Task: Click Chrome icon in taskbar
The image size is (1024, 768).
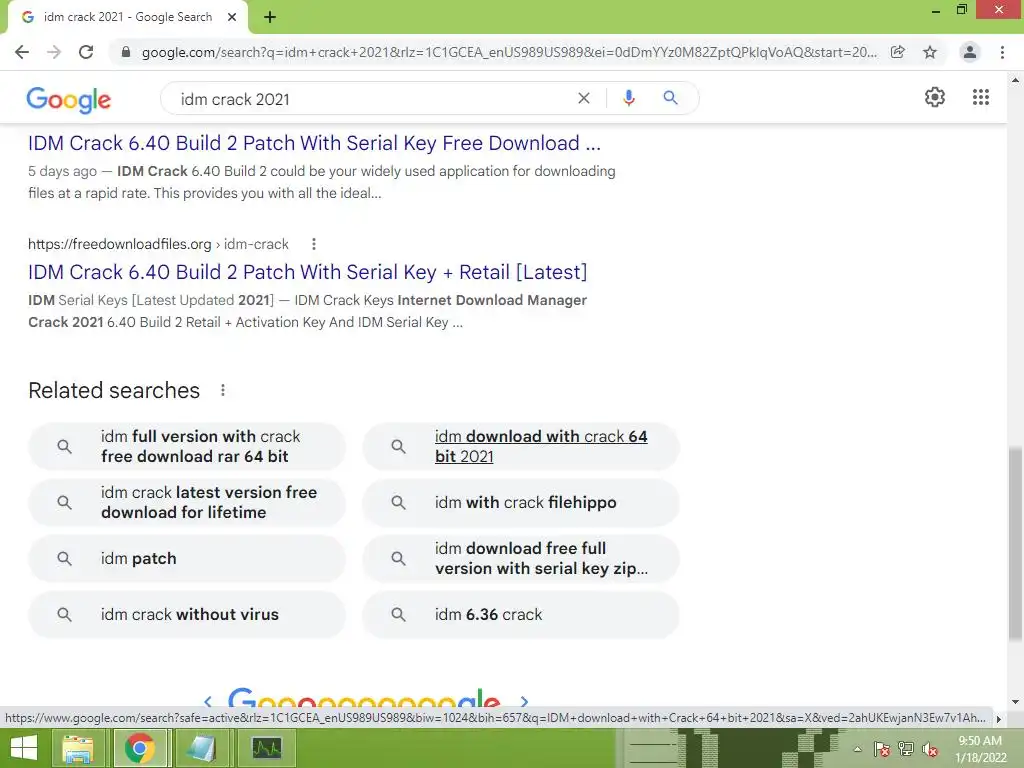Action: pyautogui.click(x=140, y=748)
